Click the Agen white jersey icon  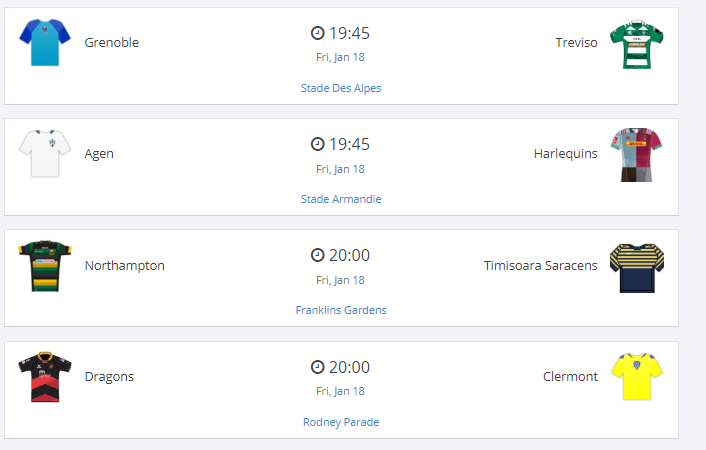click(x=44, y=153)
